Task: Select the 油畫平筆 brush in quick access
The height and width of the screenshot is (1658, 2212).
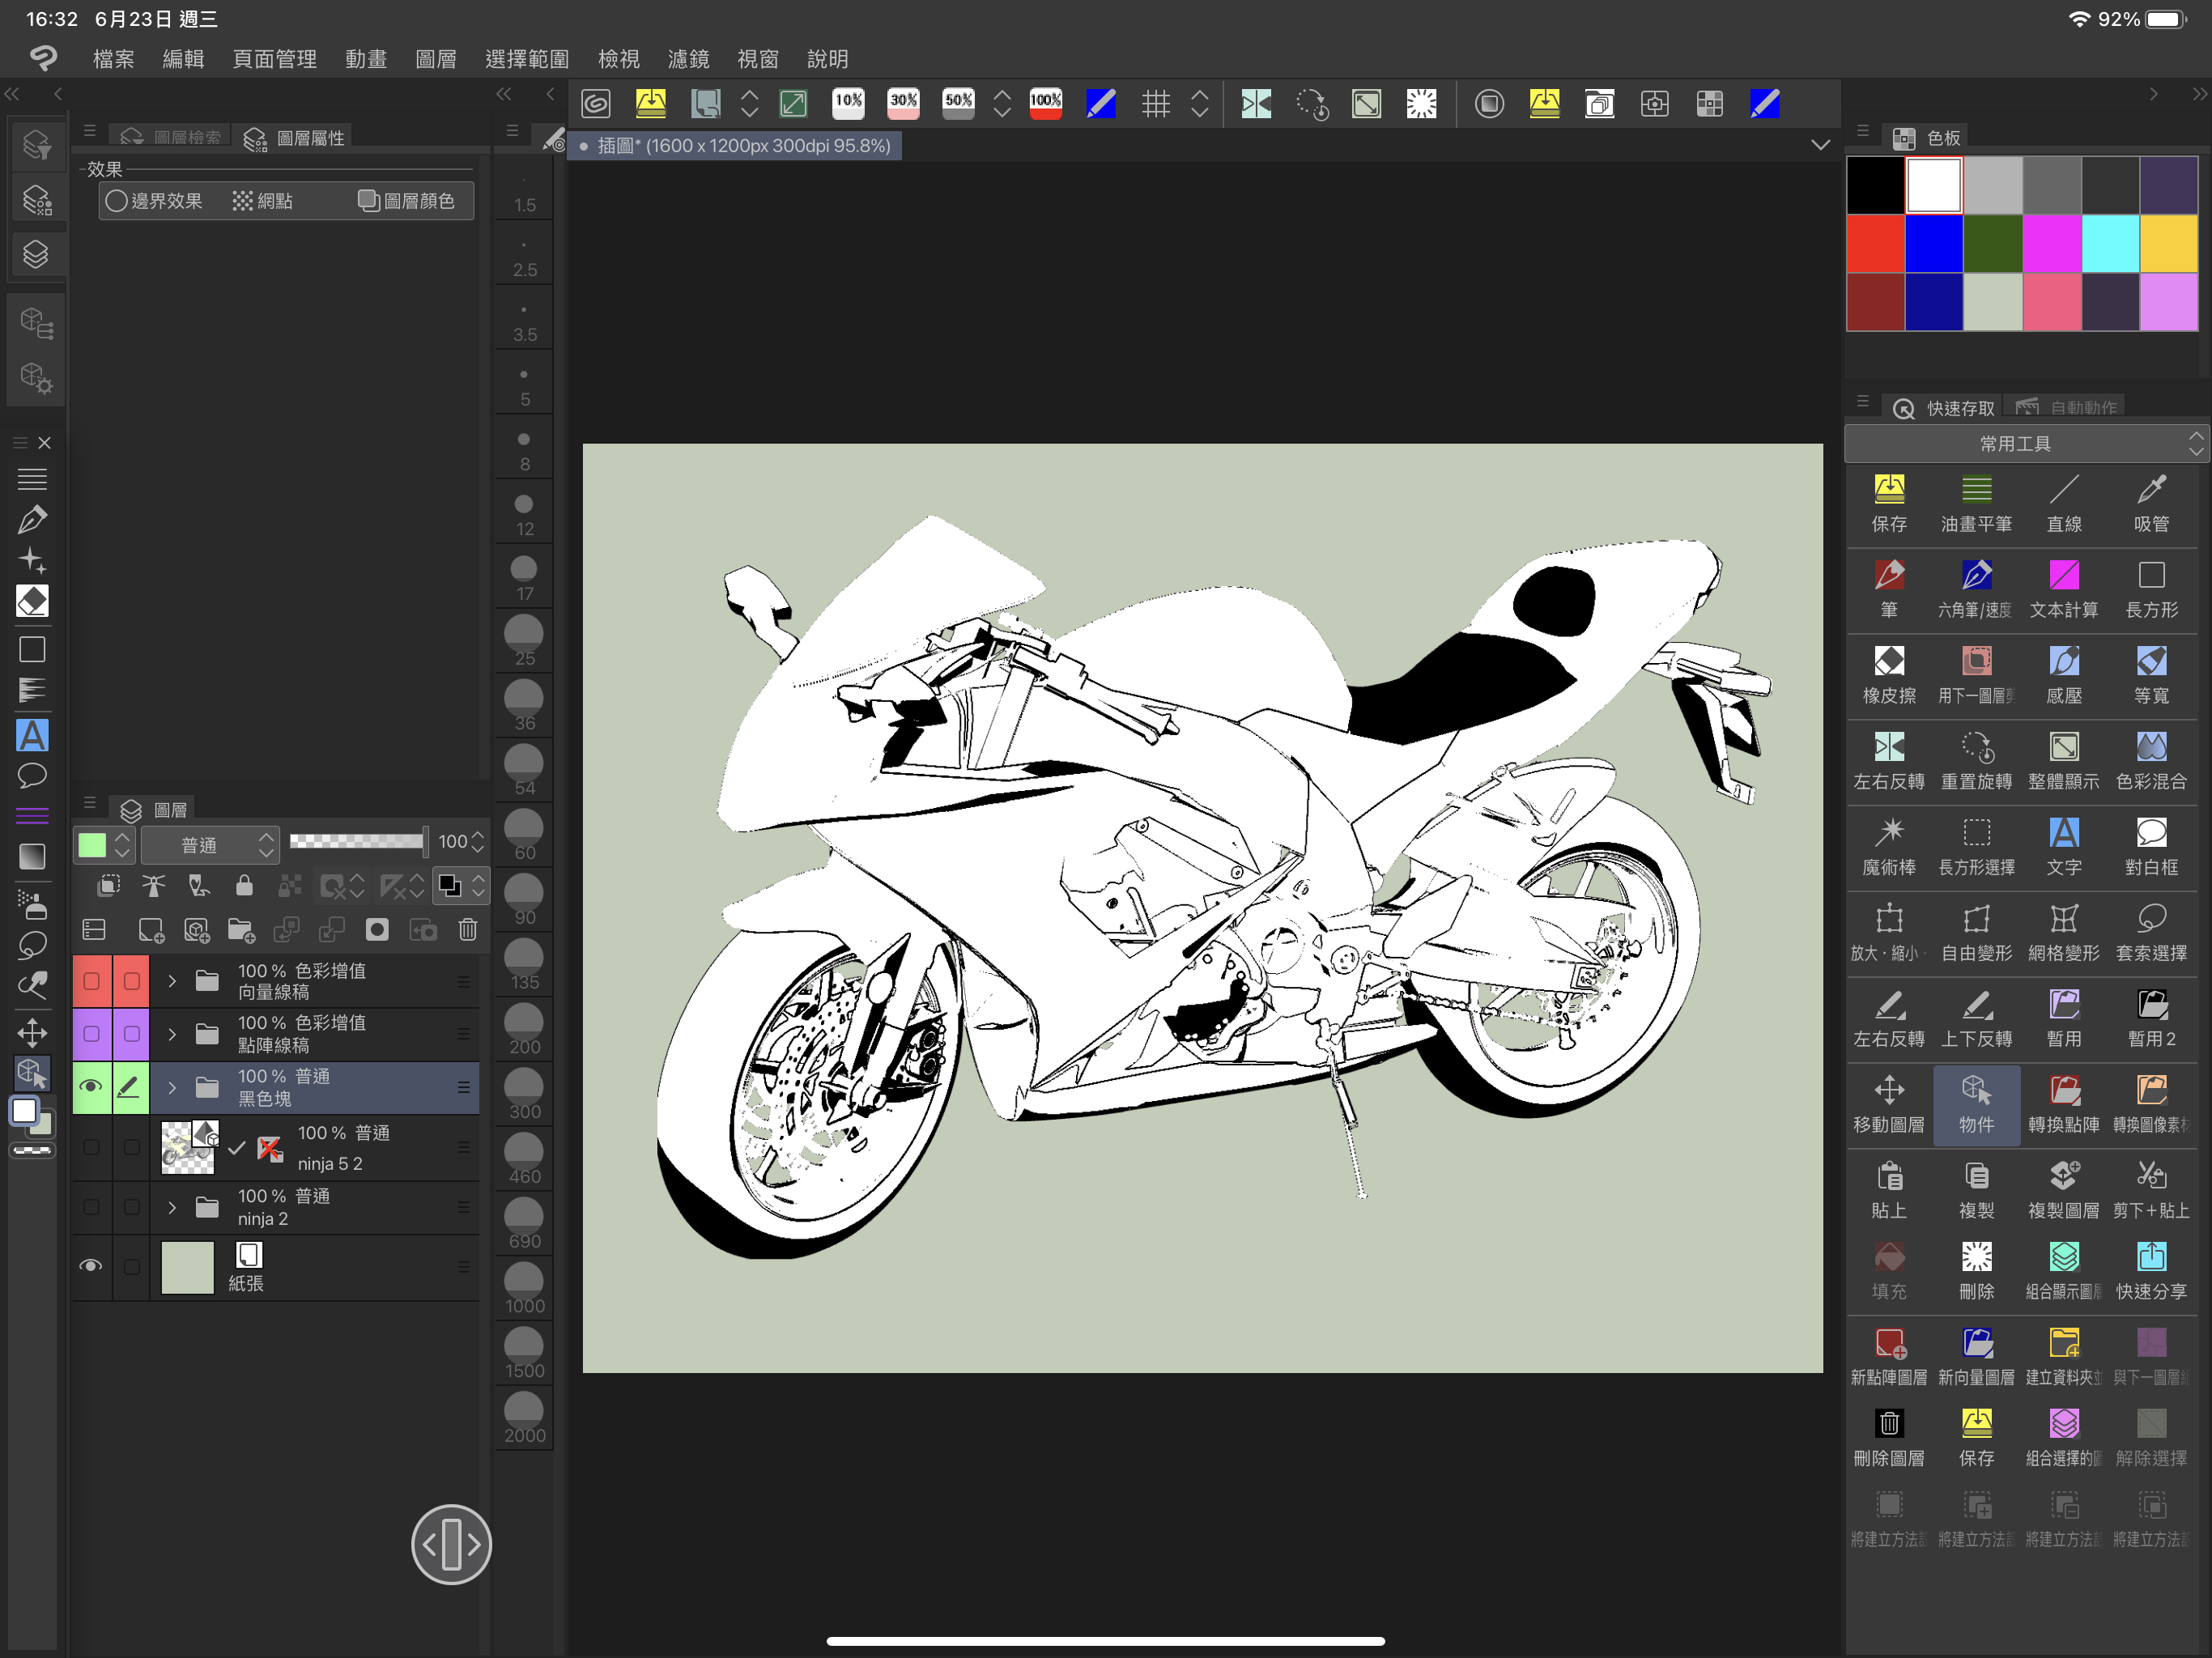Action: [1976, 503]
